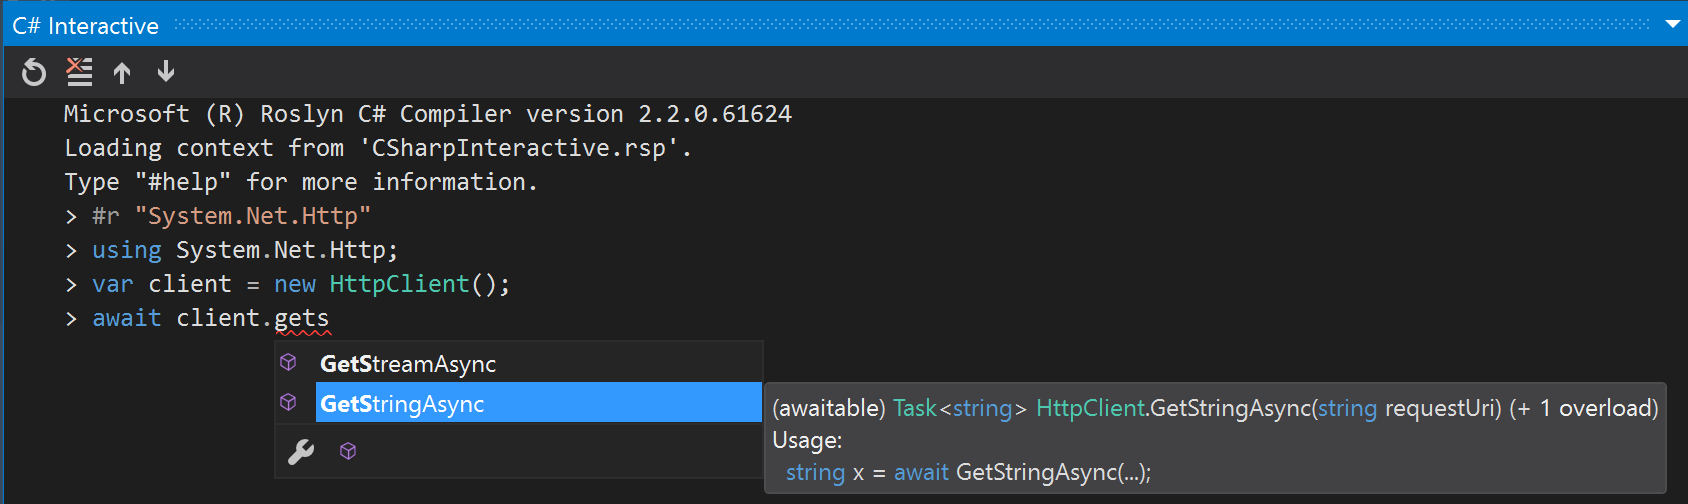Click the Task return type in tooltip

click(915, 408)
